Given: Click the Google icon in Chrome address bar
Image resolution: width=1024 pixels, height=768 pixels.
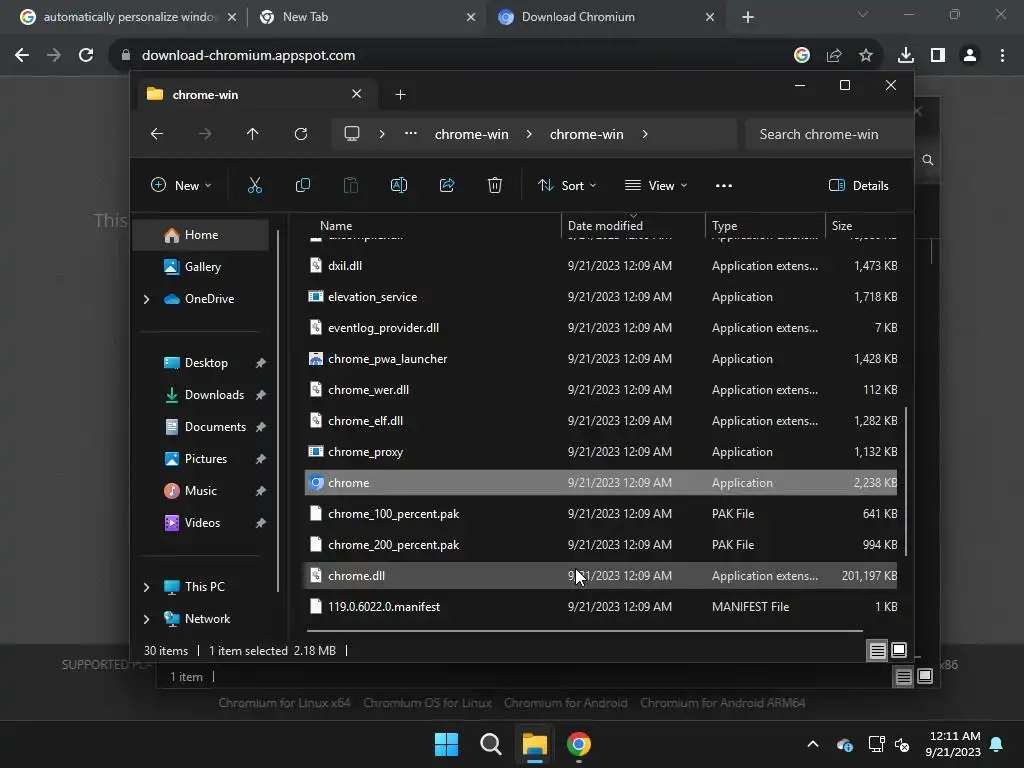Looking at the screenshot, I should coord(802,56).
